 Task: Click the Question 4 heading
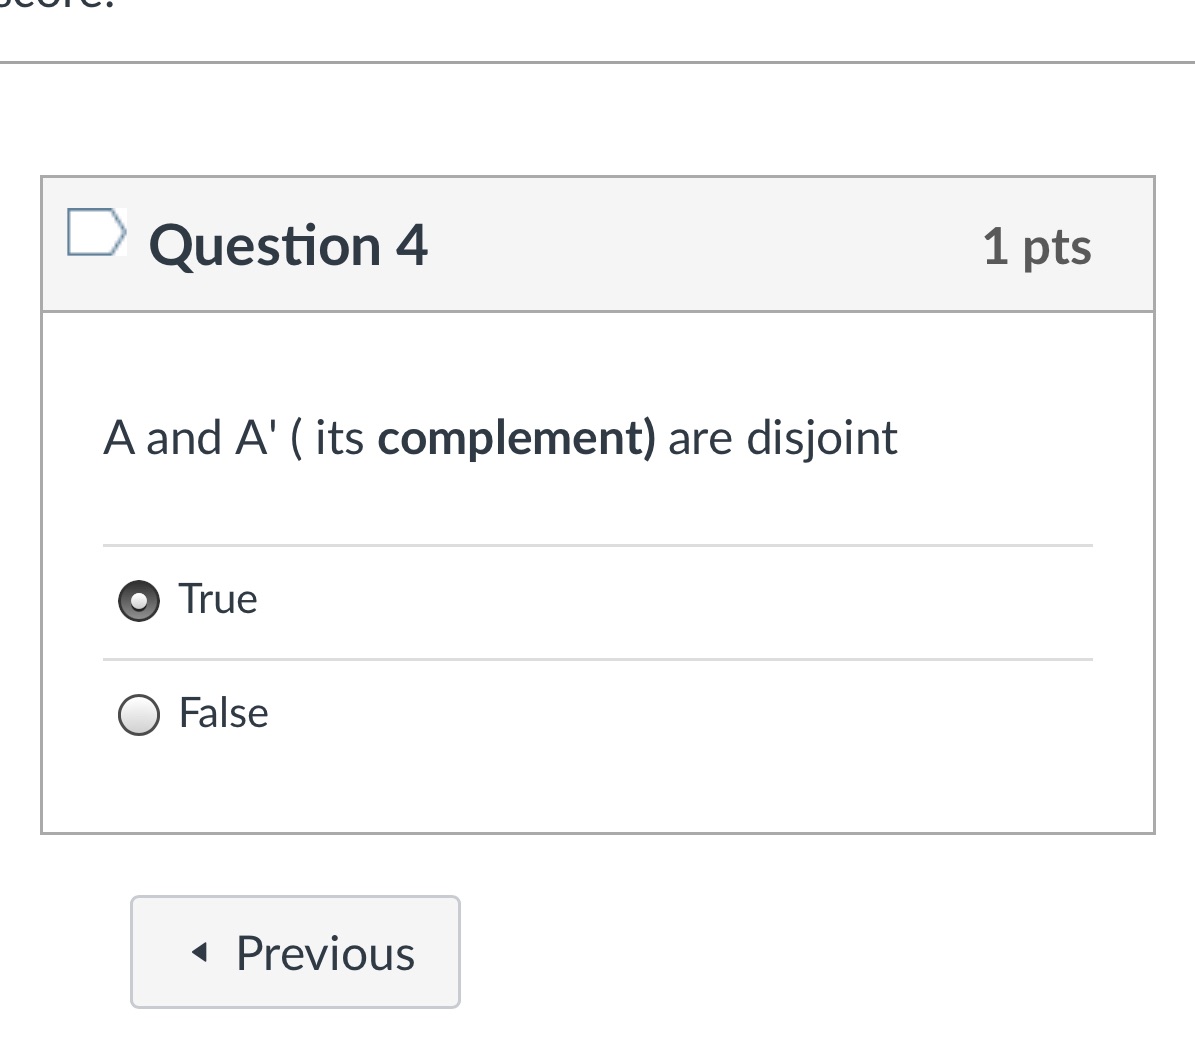291,245
